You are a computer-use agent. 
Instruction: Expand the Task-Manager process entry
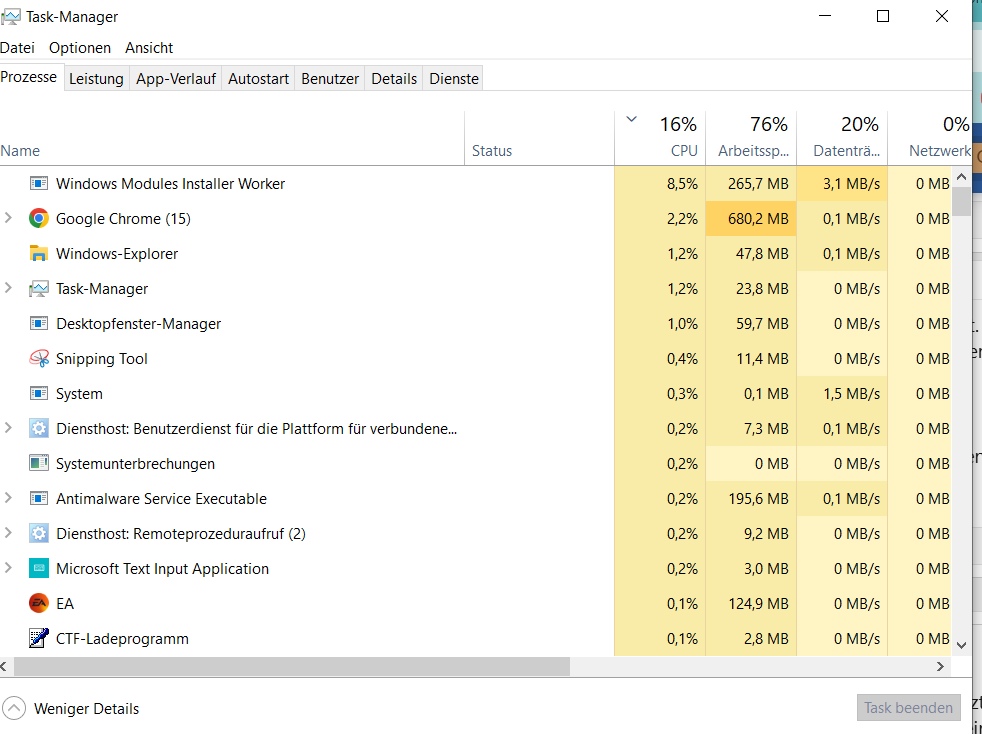8,288
